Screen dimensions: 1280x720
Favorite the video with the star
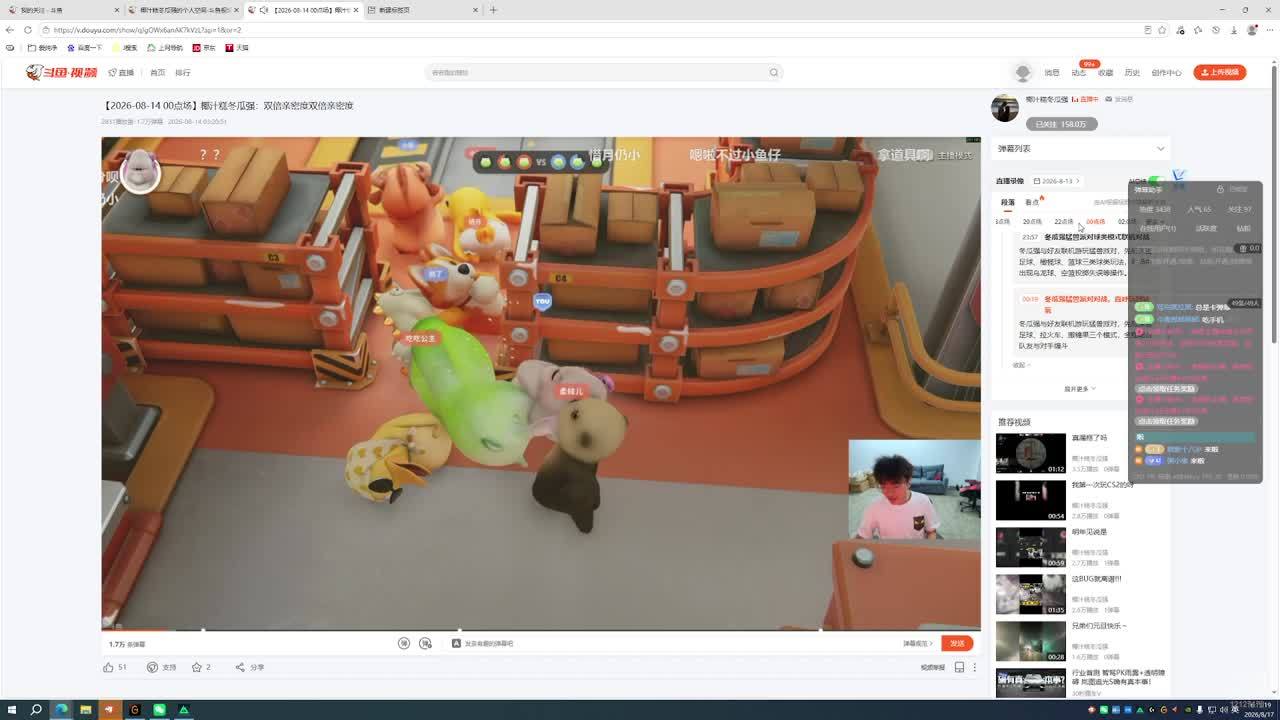[x=196, y=667]
